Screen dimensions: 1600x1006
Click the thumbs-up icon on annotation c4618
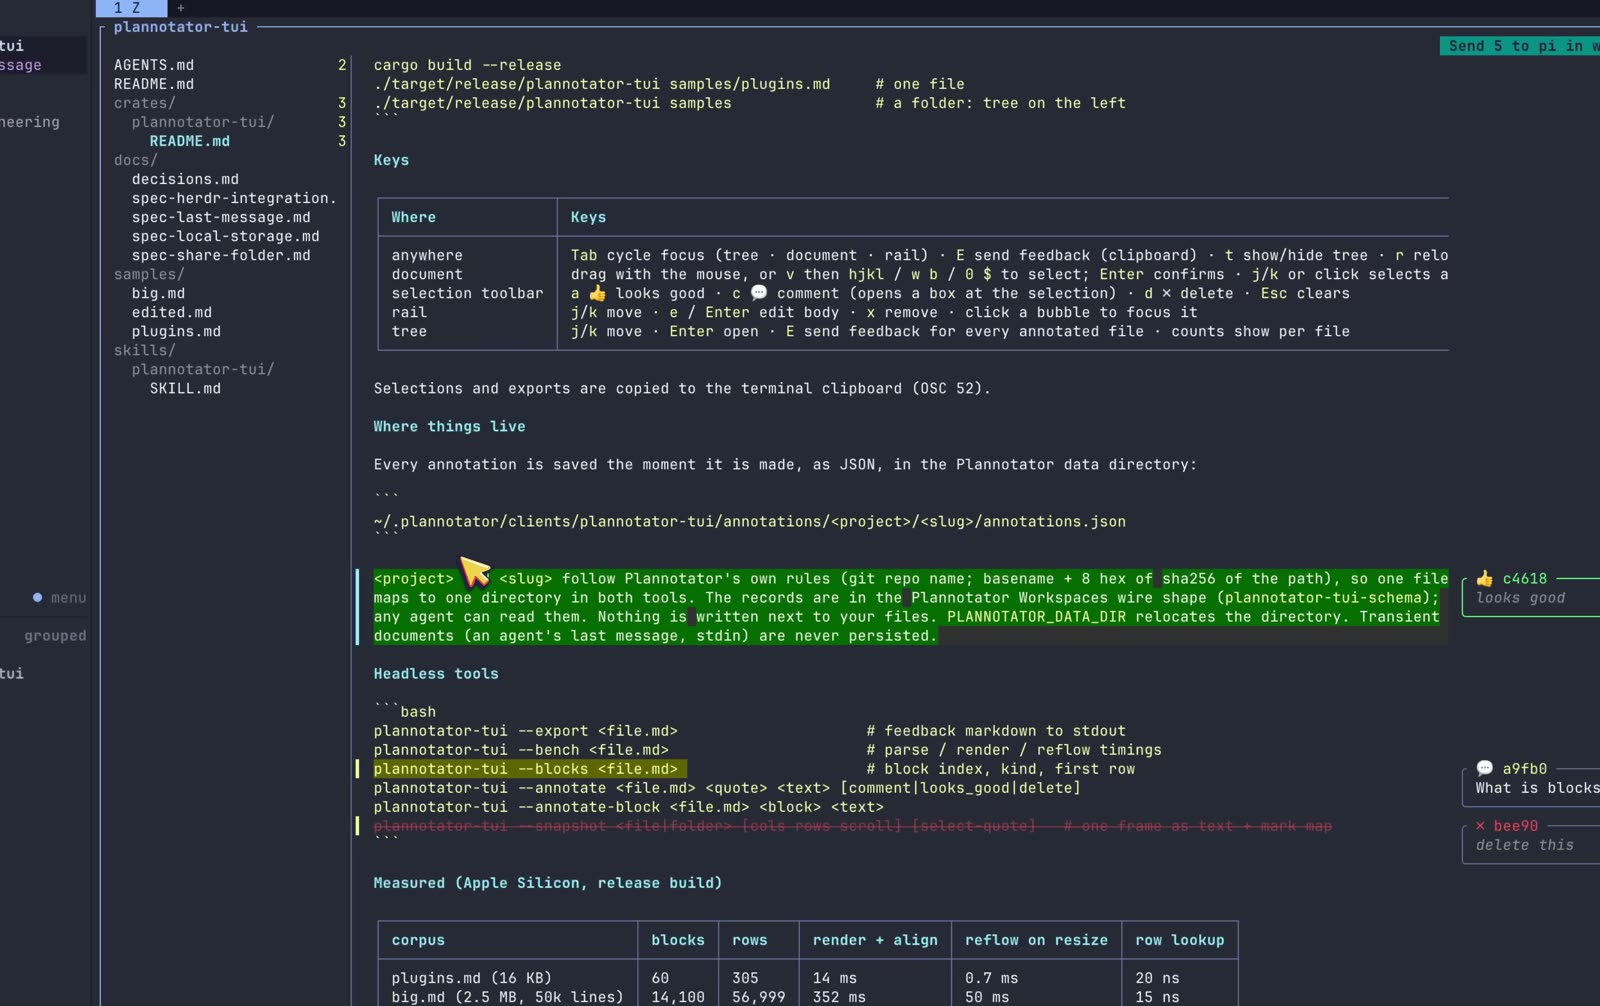1484,578
